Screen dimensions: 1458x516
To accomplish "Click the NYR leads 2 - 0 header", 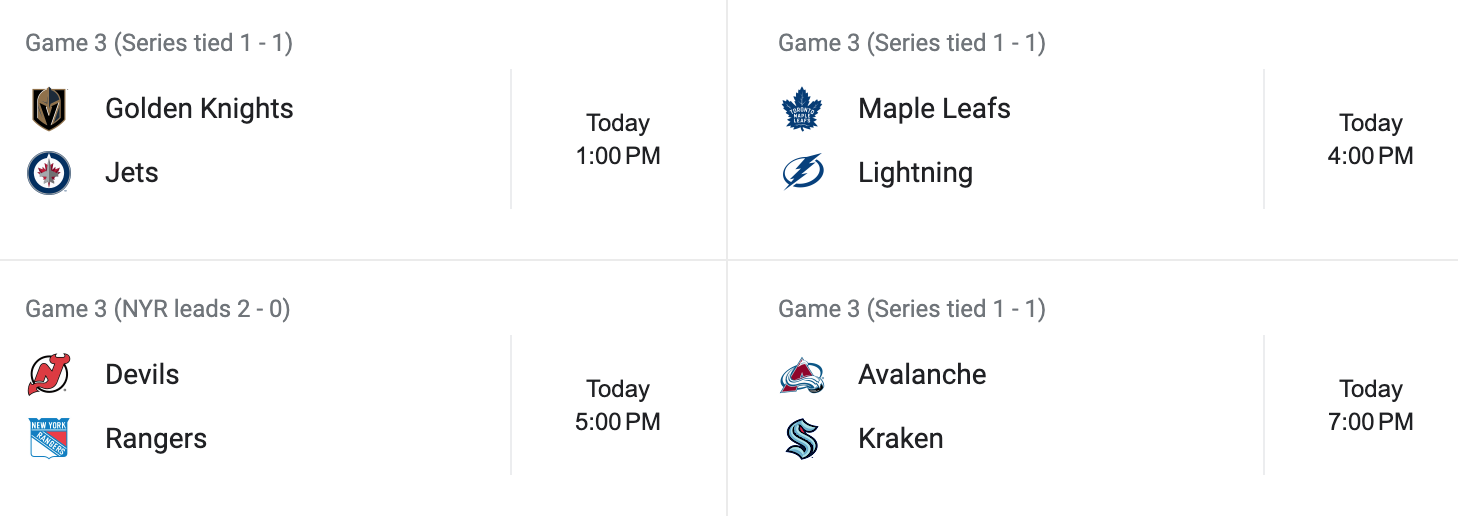I will click(158, 309).
